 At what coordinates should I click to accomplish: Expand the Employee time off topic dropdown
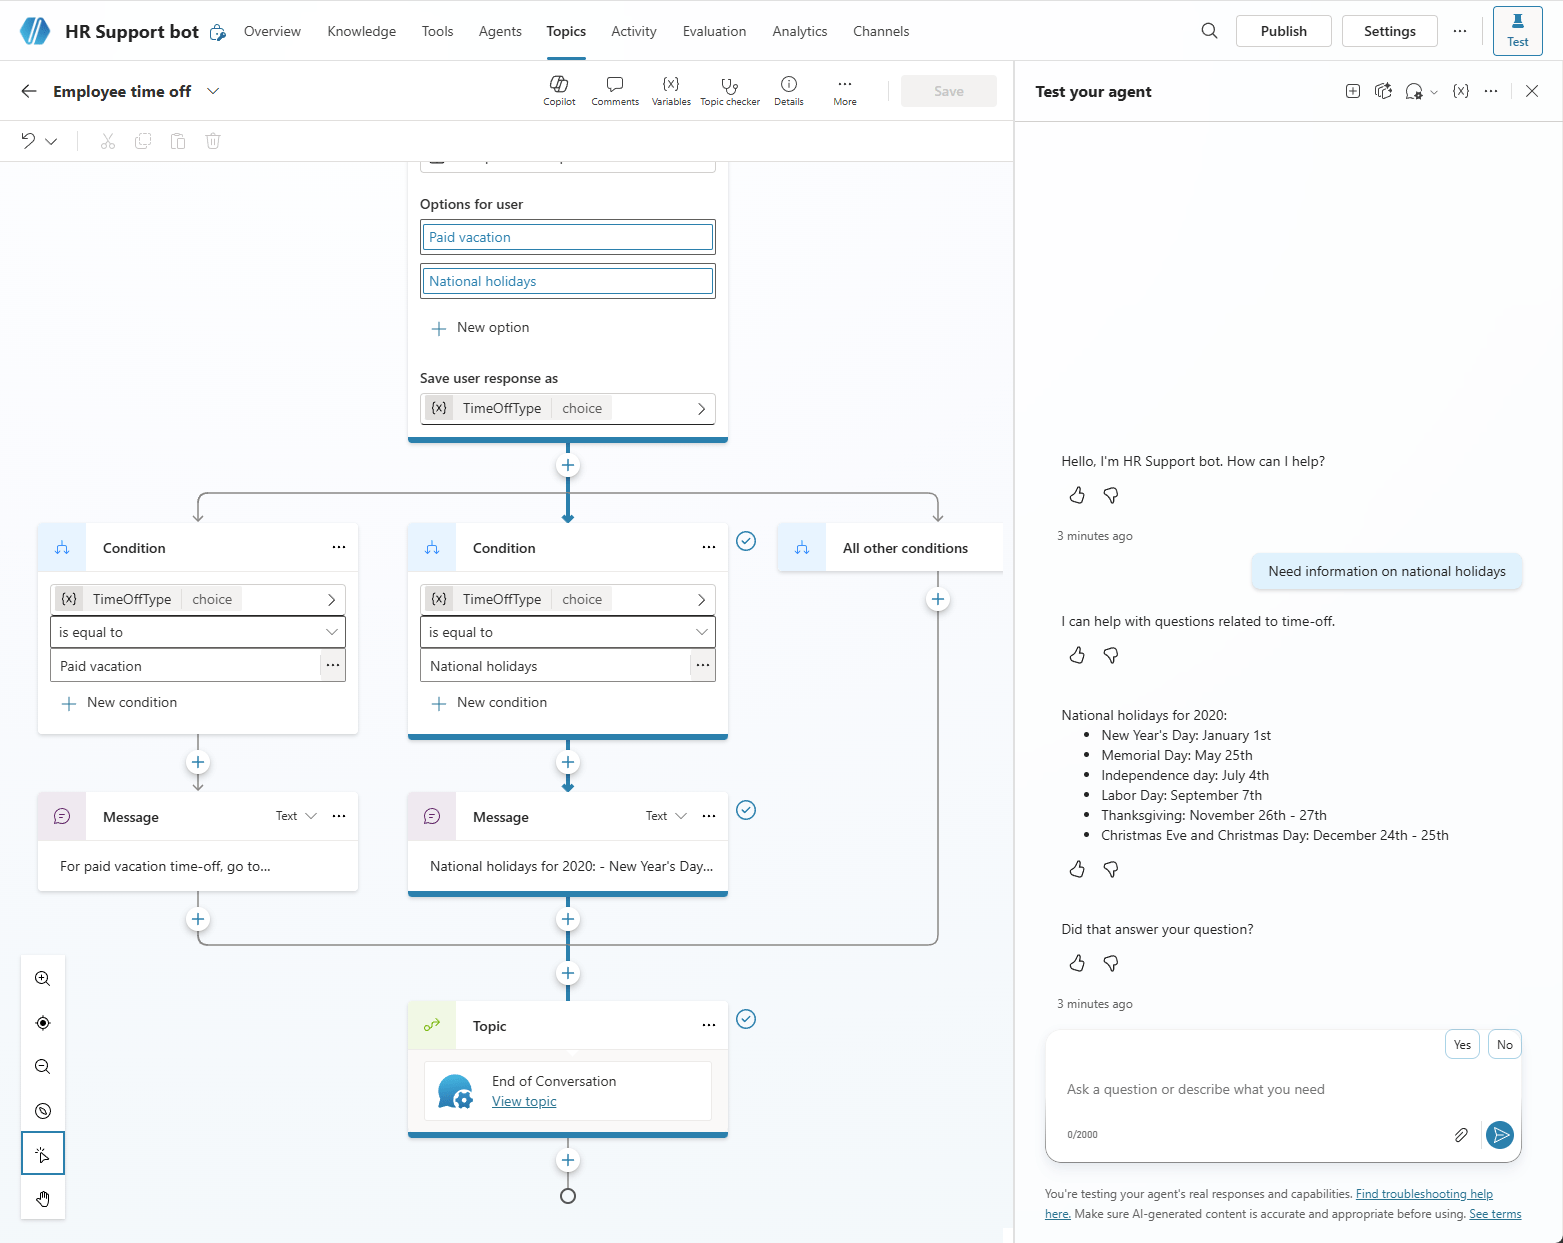tap(213, 91)
